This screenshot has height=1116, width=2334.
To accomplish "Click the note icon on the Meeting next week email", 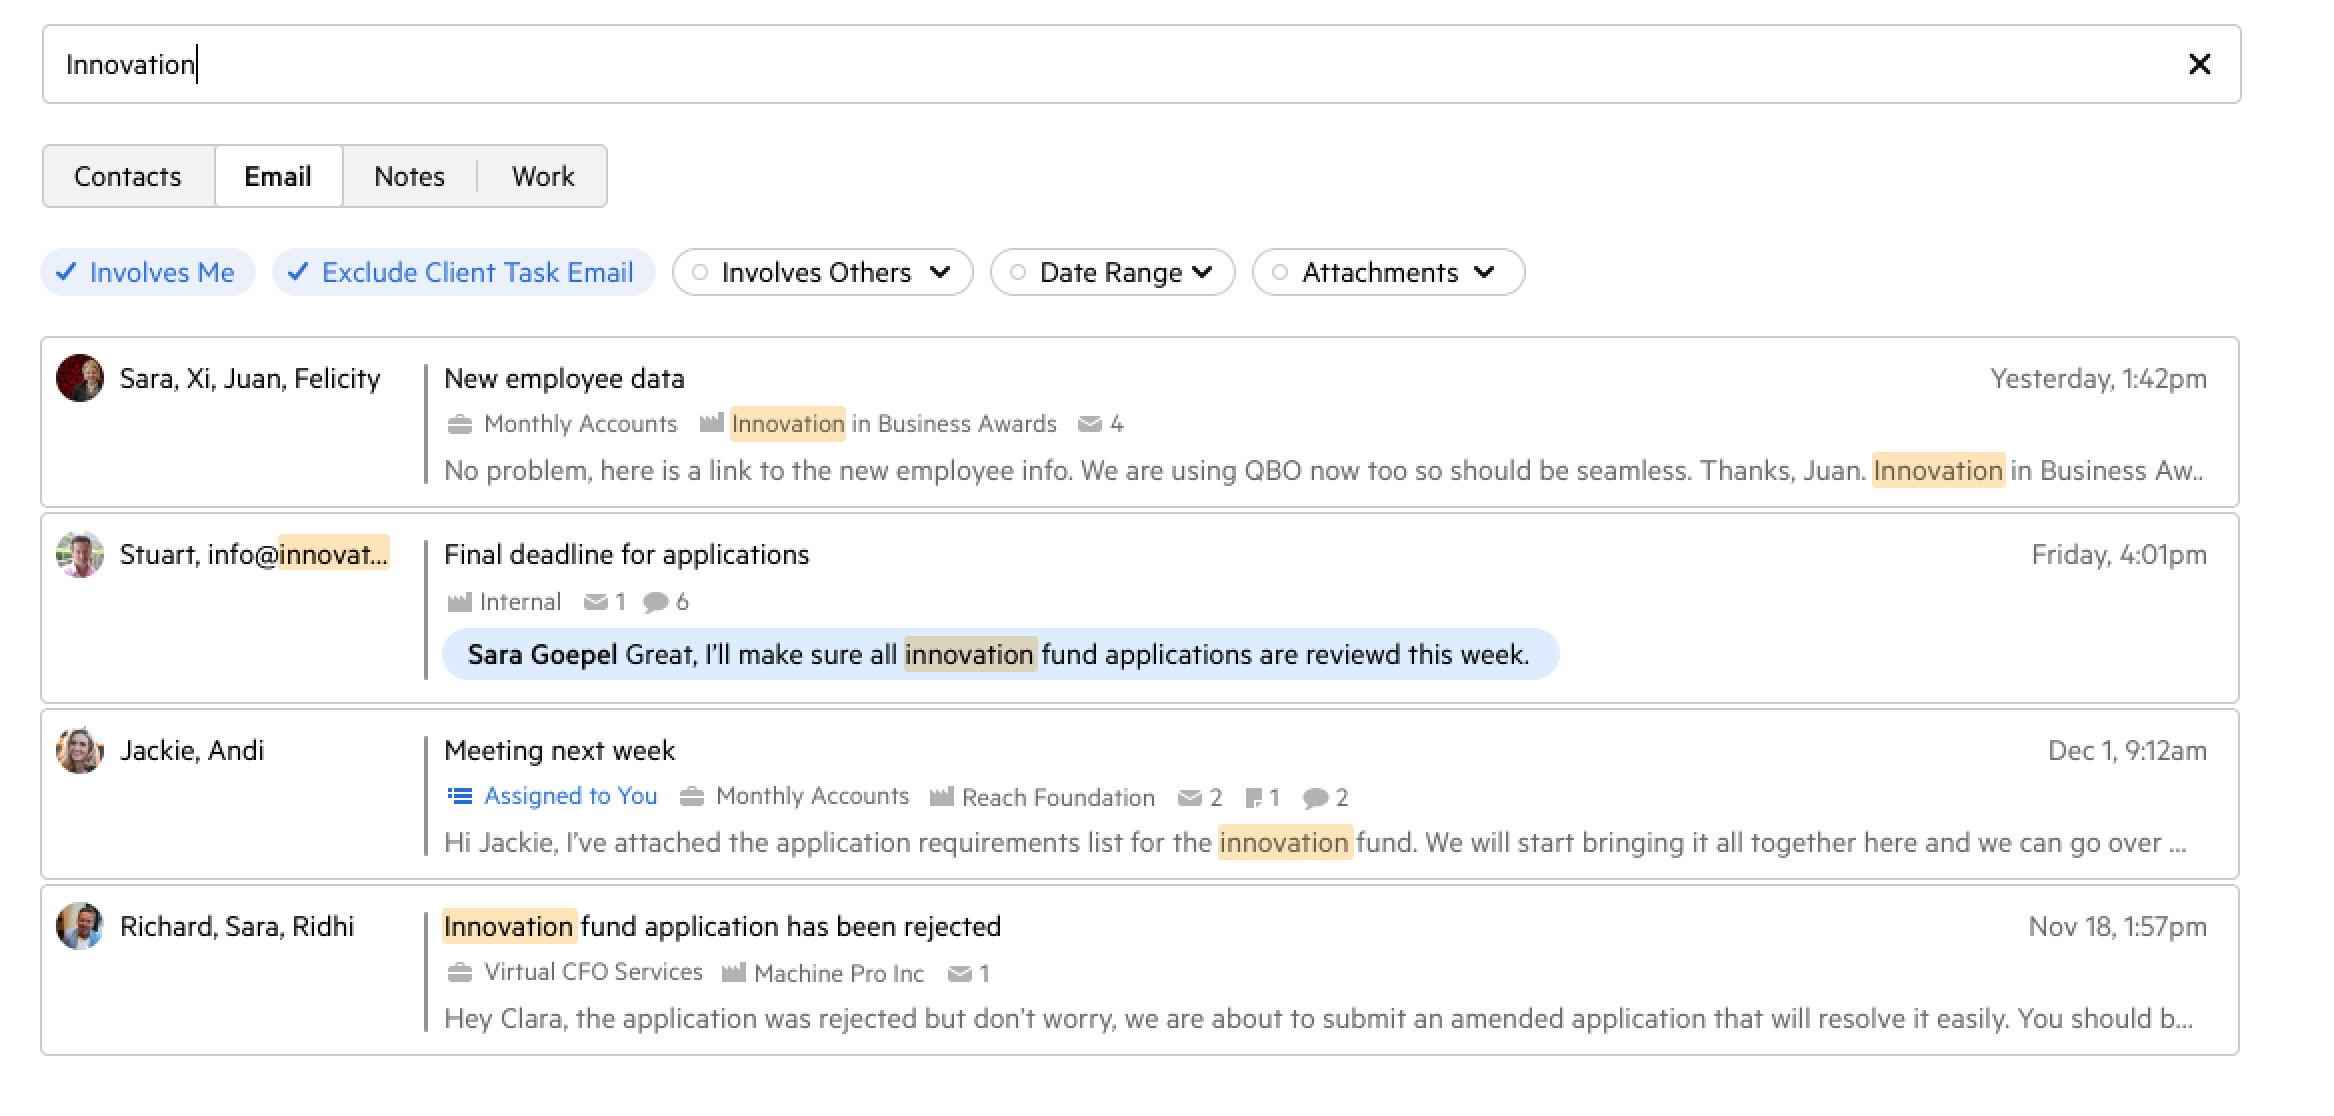I will (1253, 798).
